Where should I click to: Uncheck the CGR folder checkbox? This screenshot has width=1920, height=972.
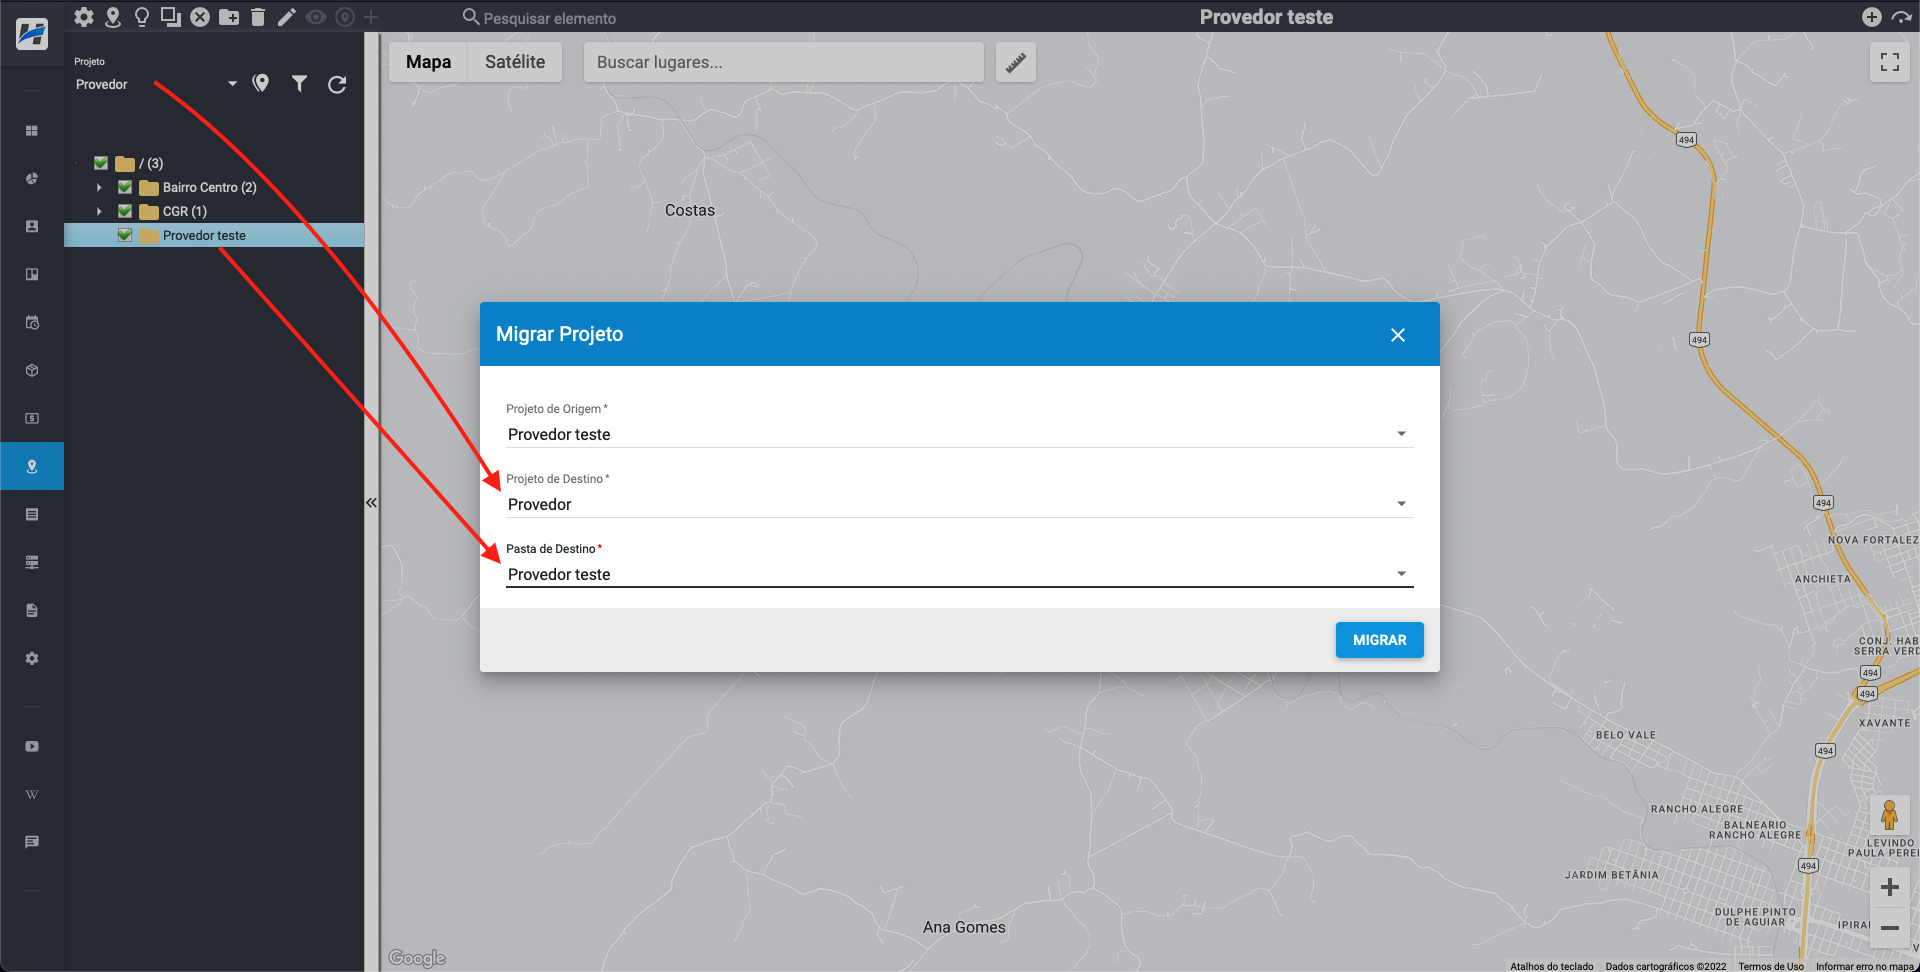click(x=125, y=212)
